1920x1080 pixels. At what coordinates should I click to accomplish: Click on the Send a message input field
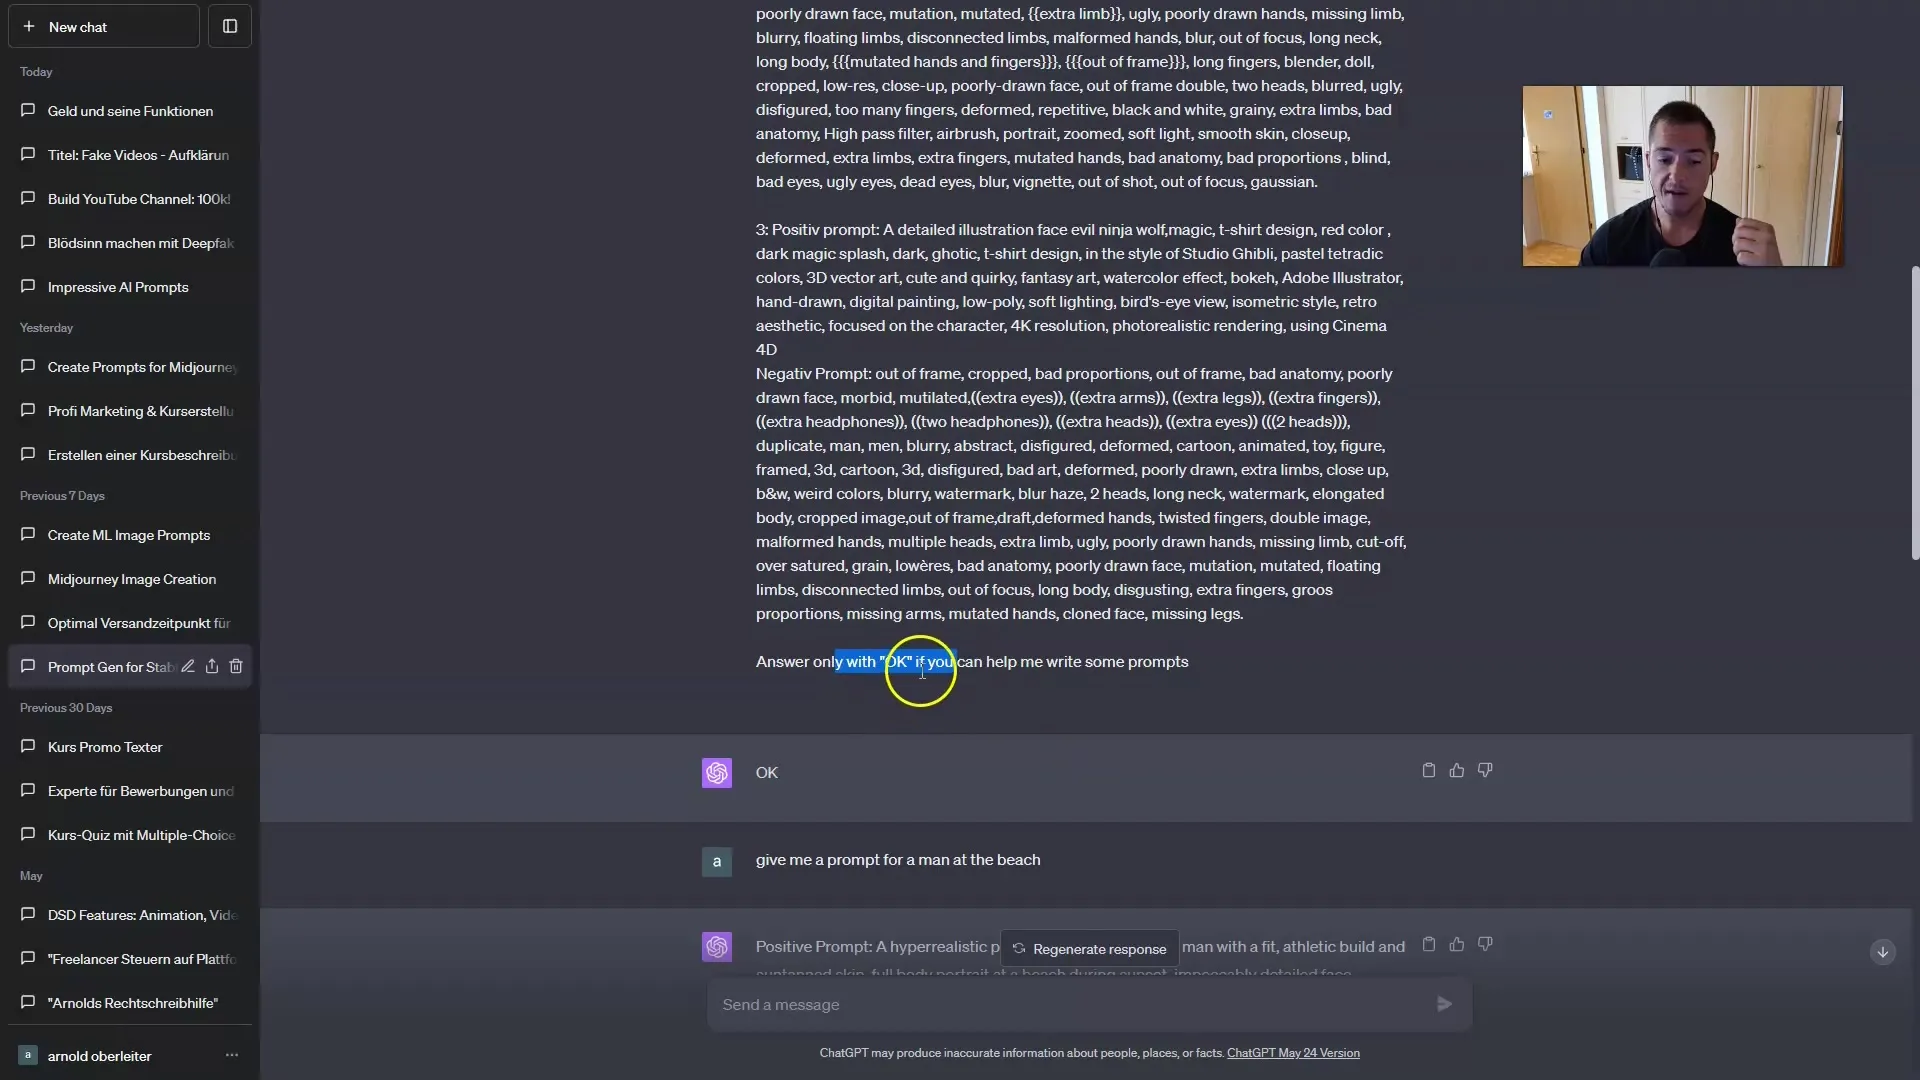coord(1071,1004)
